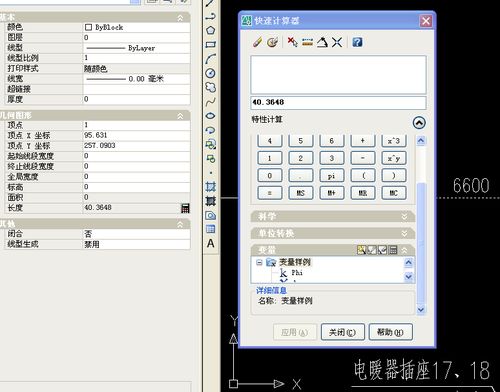Click the 闭合 property value field
The height and width of the screenshot is (392, 500).
click(136, 234)
